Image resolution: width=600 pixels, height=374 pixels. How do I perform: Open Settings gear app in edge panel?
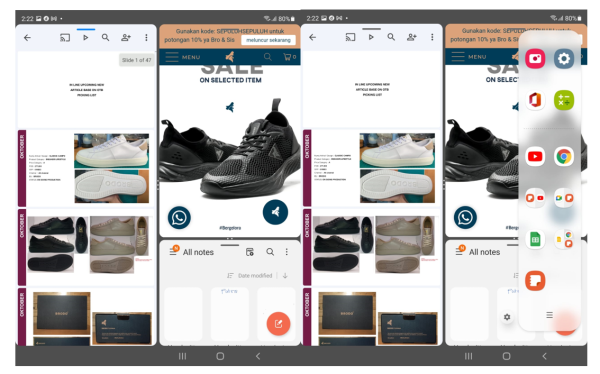564,59
